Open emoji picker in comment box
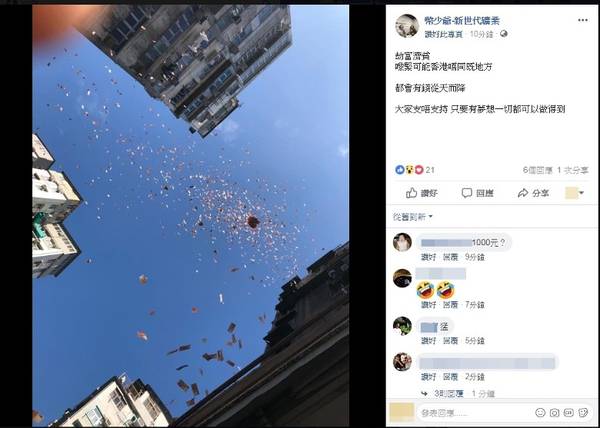 point(540,413)
